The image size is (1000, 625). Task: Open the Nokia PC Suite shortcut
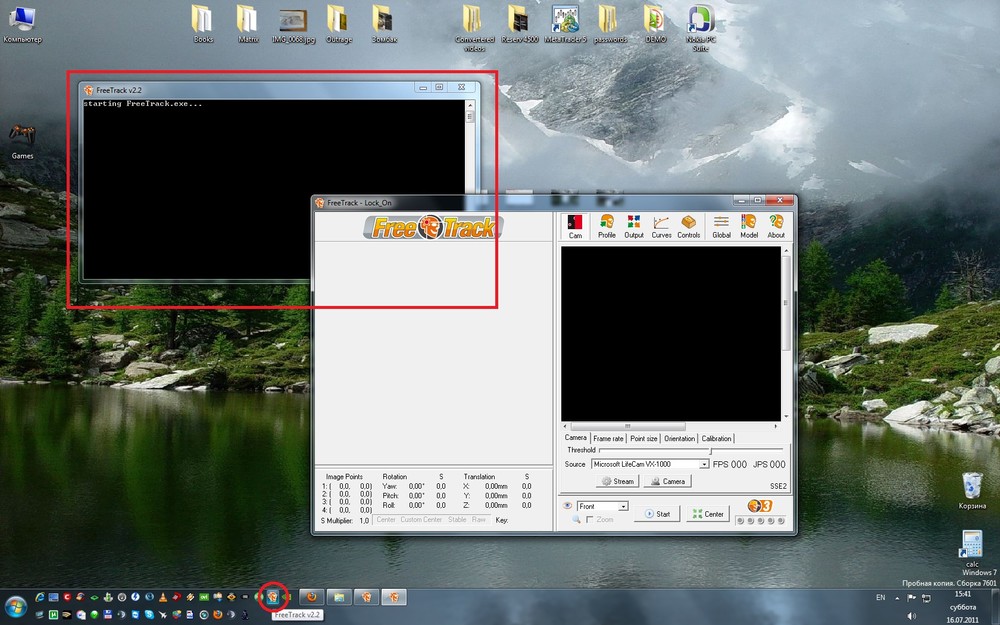(701, 28)
